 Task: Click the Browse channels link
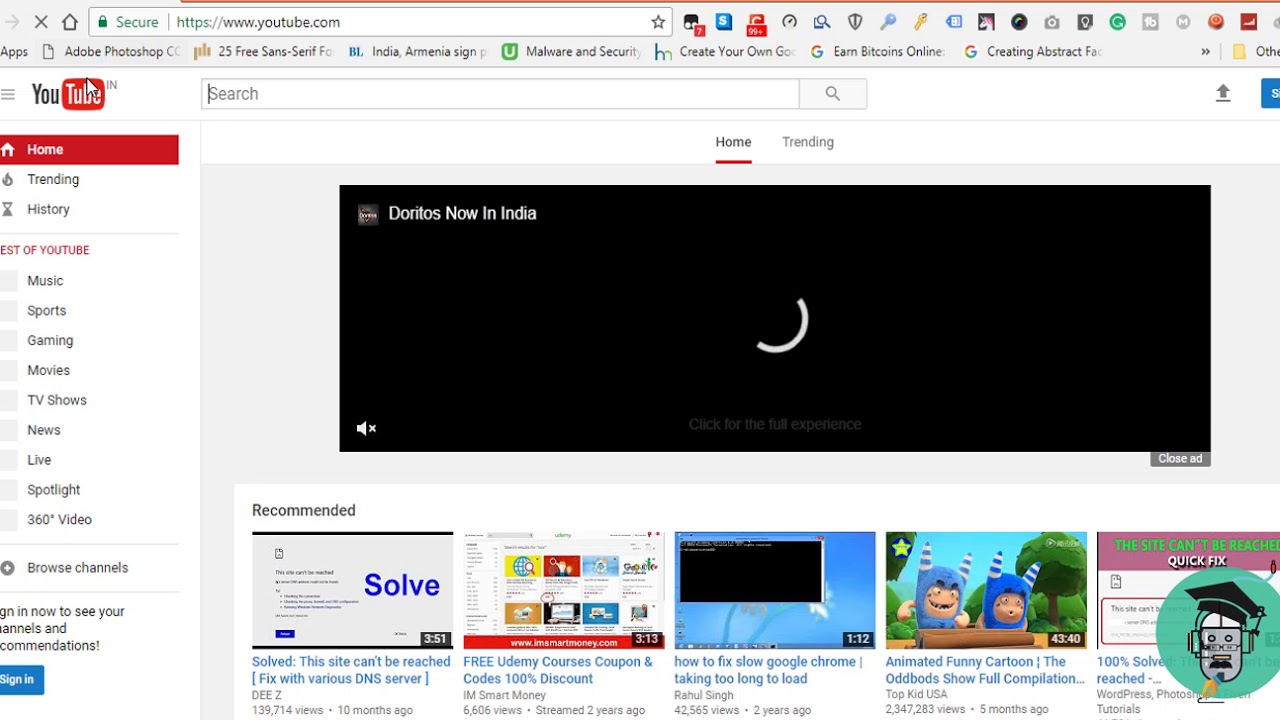click(x=77, y=567)
